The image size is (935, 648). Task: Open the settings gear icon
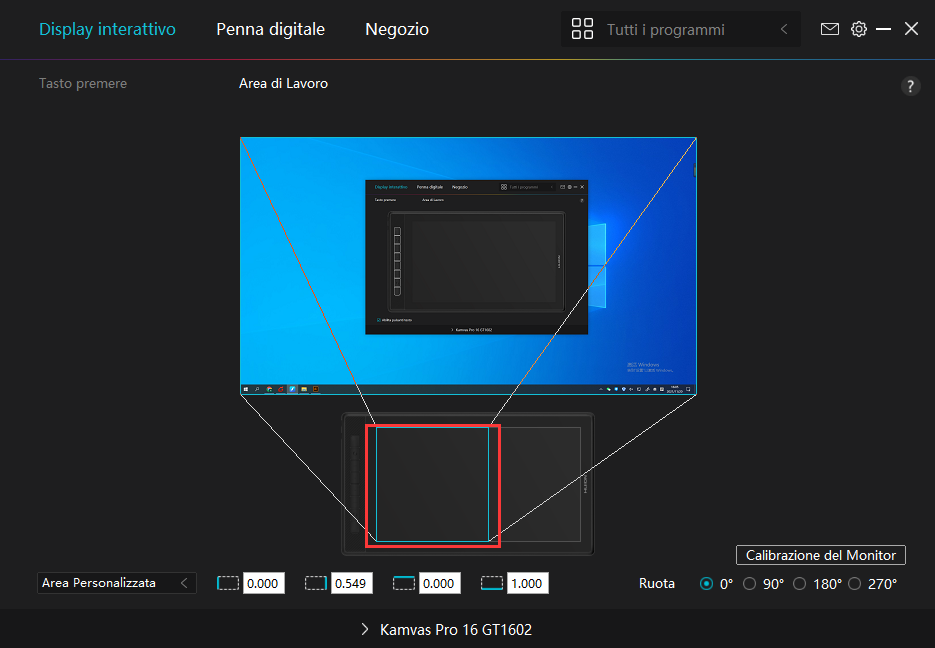click(x=858, y=29)
